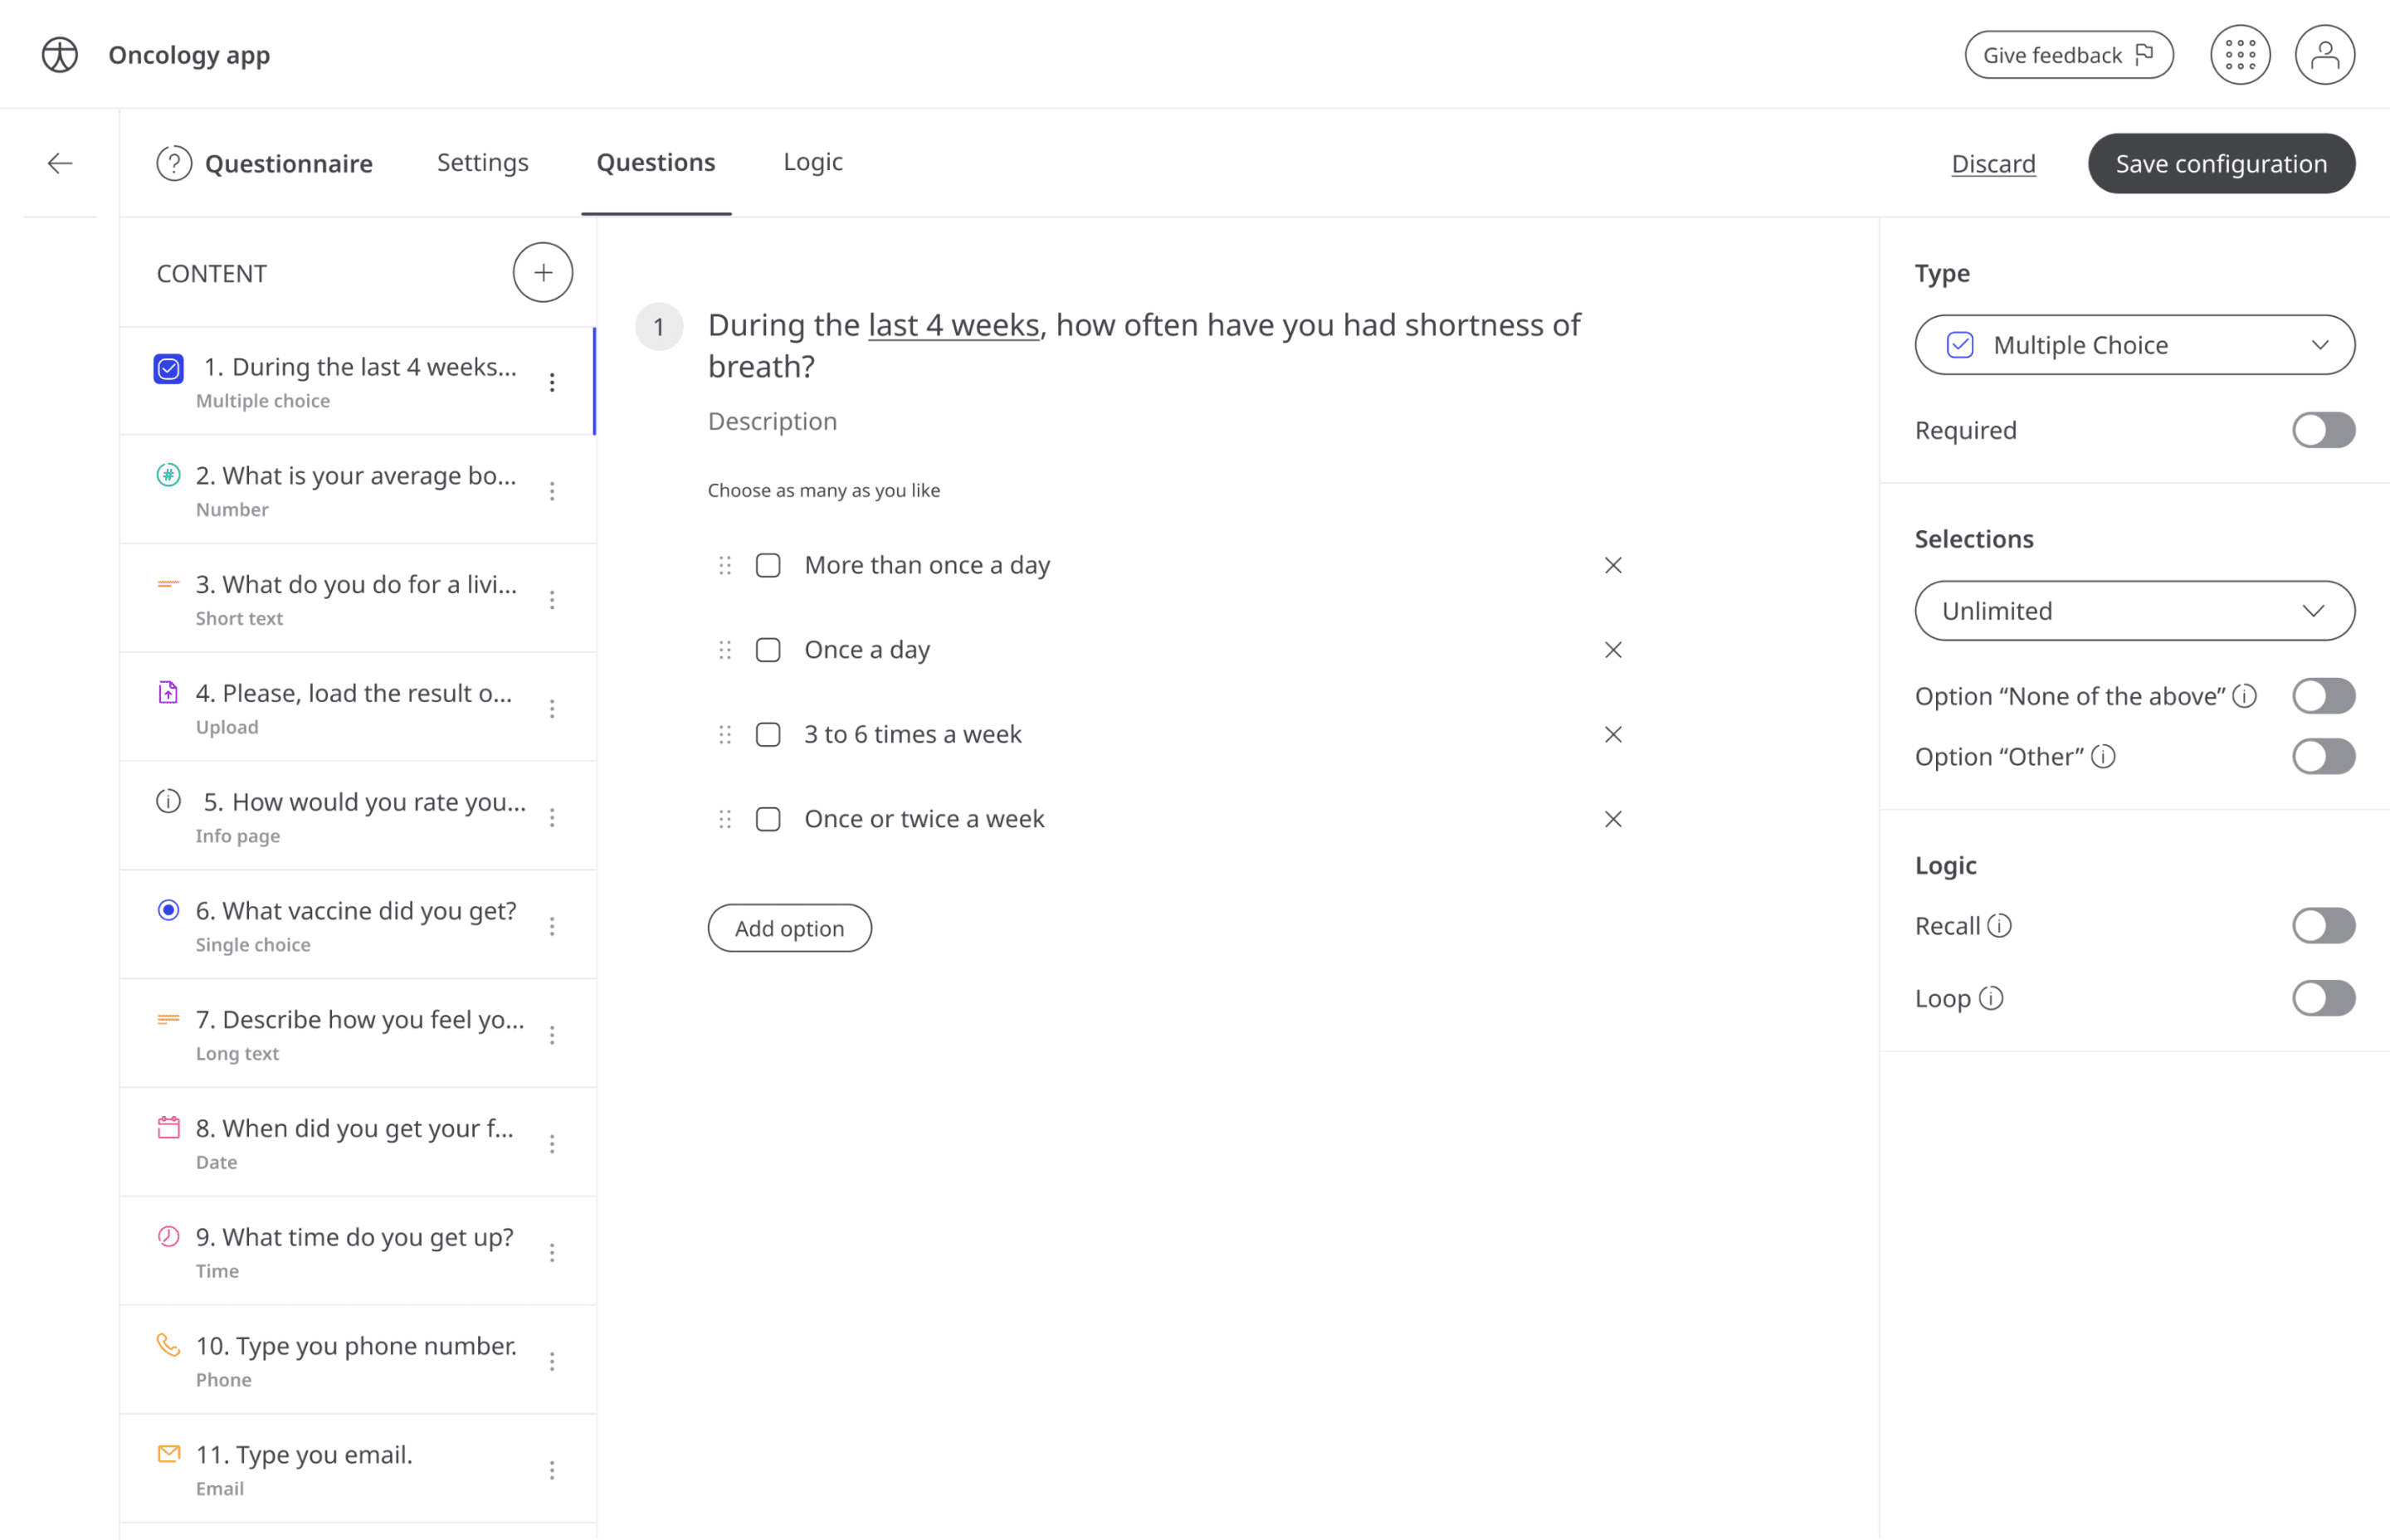Open the Multiple Choice type dropdown
This screenshot has height=1540, width=2390.
click(x=2133, y=345)
